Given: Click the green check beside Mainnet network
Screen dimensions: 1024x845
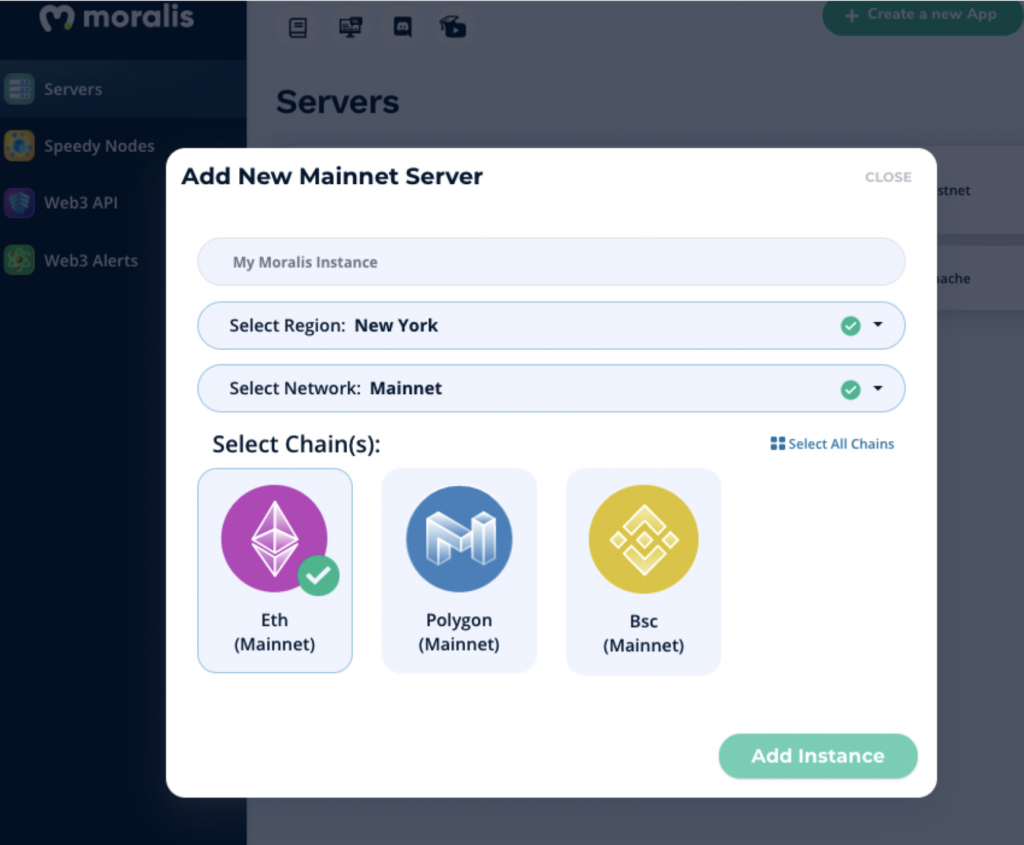Looking at the screenshot, I should [x=850, y=390].
